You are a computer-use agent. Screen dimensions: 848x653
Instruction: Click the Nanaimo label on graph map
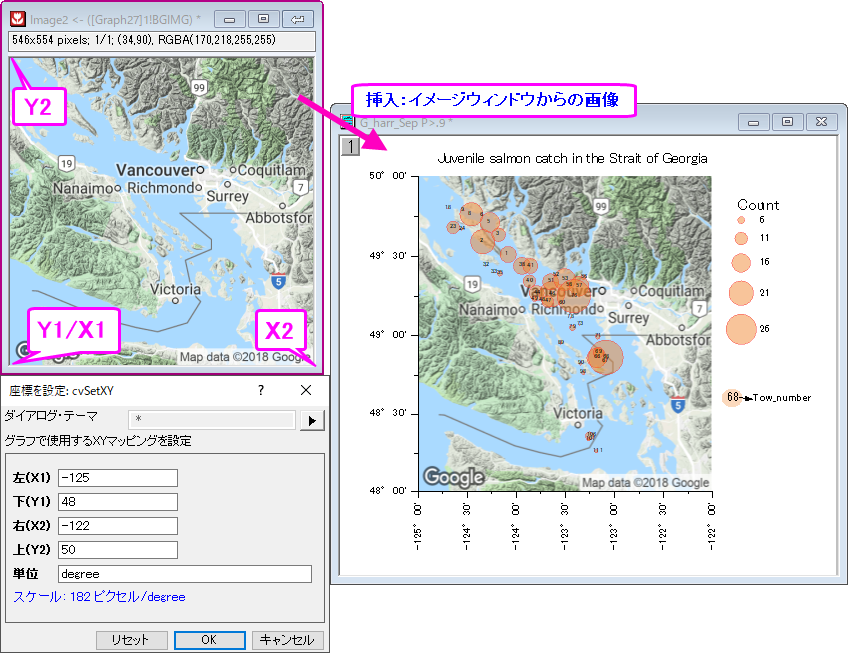[x=488, y=309]
